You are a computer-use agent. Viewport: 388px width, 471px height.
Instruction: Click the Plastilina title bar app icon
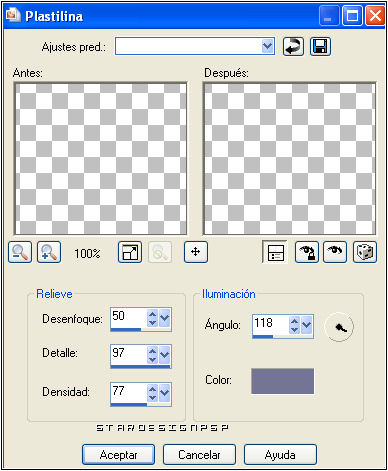pyautogui.click(x=13, y=15)
